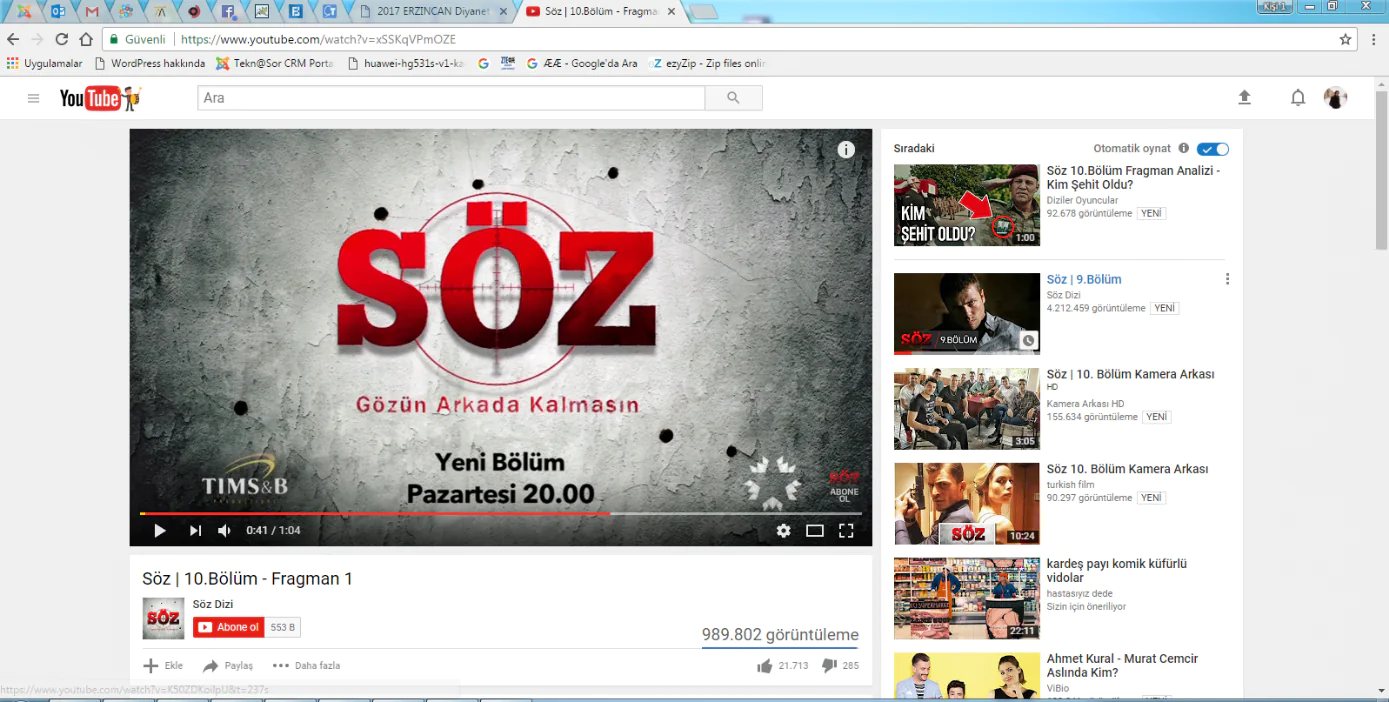Image resolution: width=1389 pixels, height=702 pixels.
Task: Go to the browser home page
Action: 86,39
